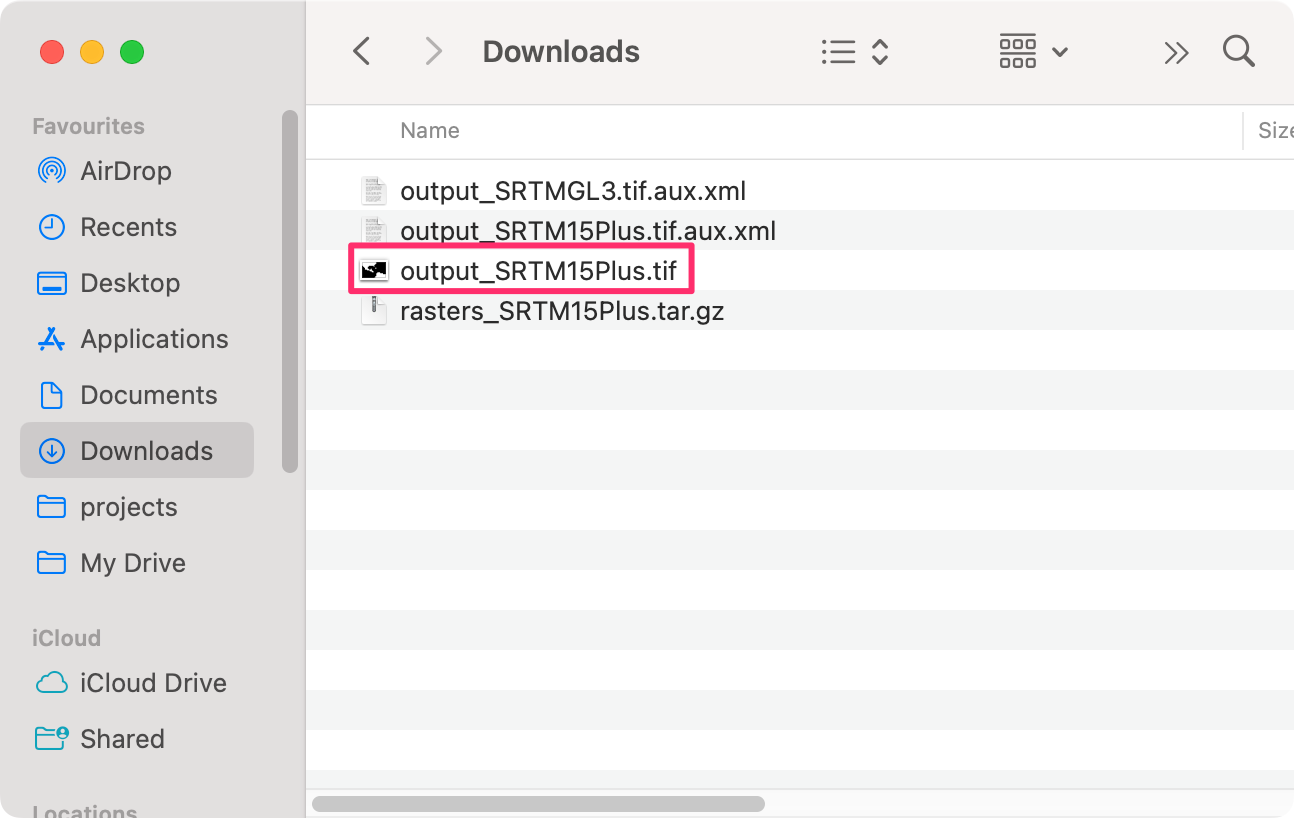
Task: Open Applications from Favourites sidebar
Action: point(154,339)
